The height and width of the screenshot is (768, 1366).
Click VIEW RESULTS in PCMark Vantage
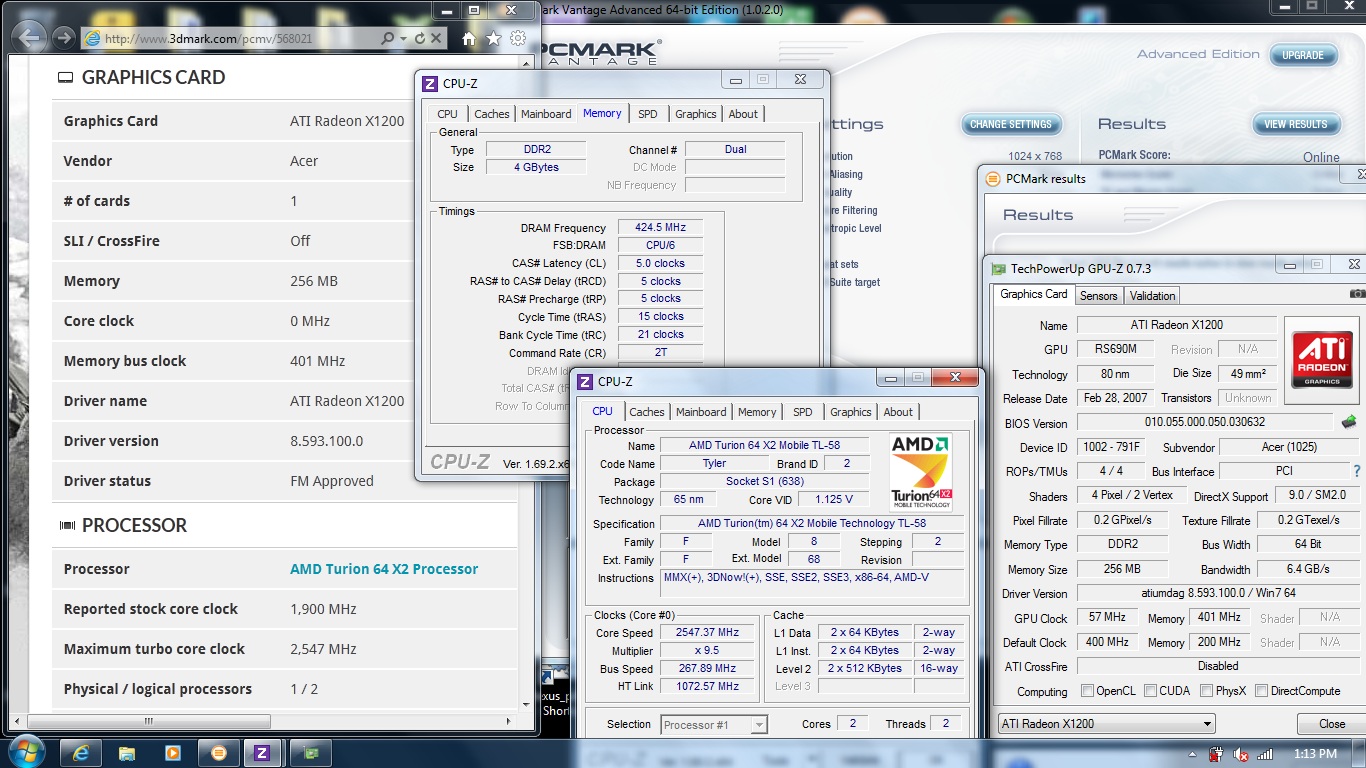[x=1296, y=124]
